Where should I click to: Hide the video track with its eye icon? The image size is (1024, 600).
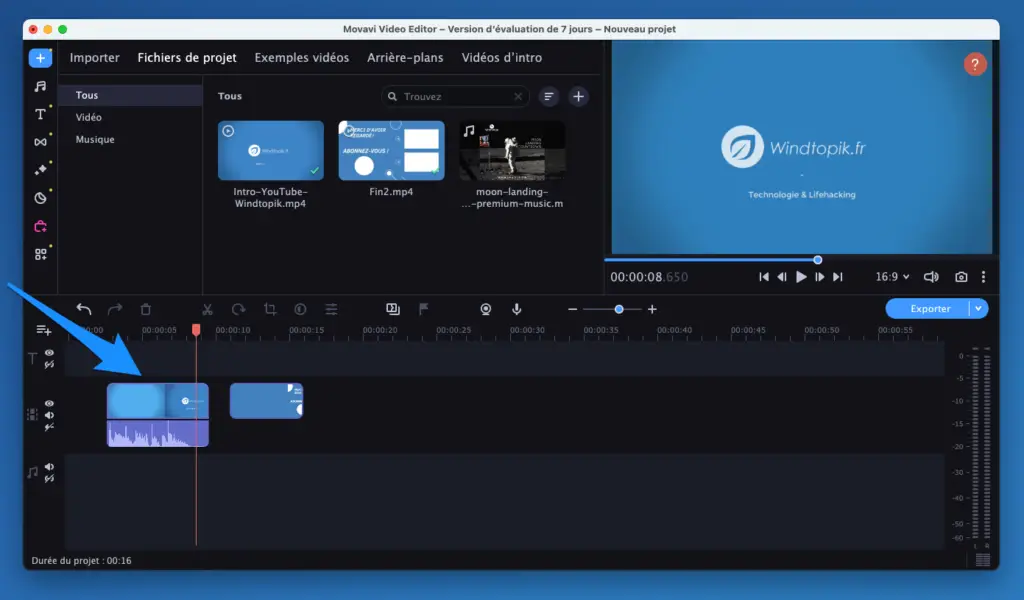[50, 403]
